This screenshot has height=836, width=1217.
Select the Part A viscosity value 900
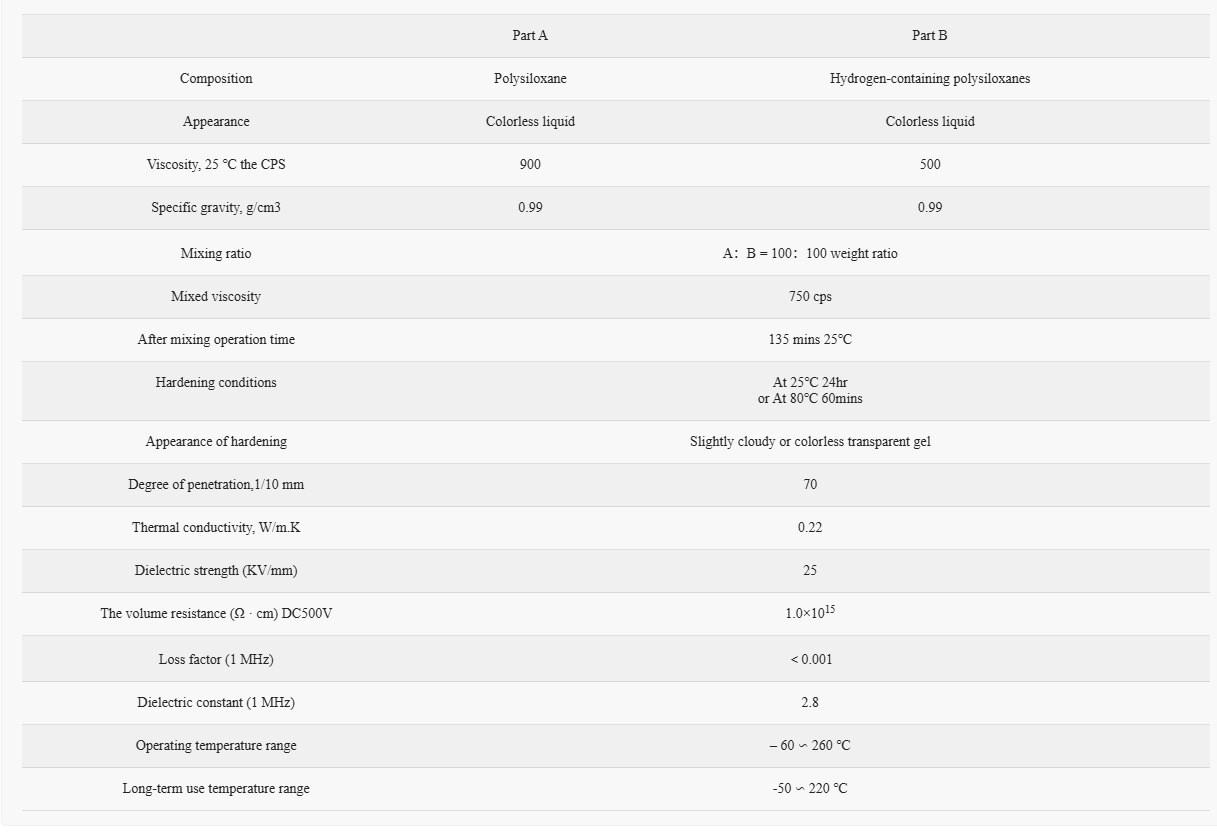coord(530,164)
